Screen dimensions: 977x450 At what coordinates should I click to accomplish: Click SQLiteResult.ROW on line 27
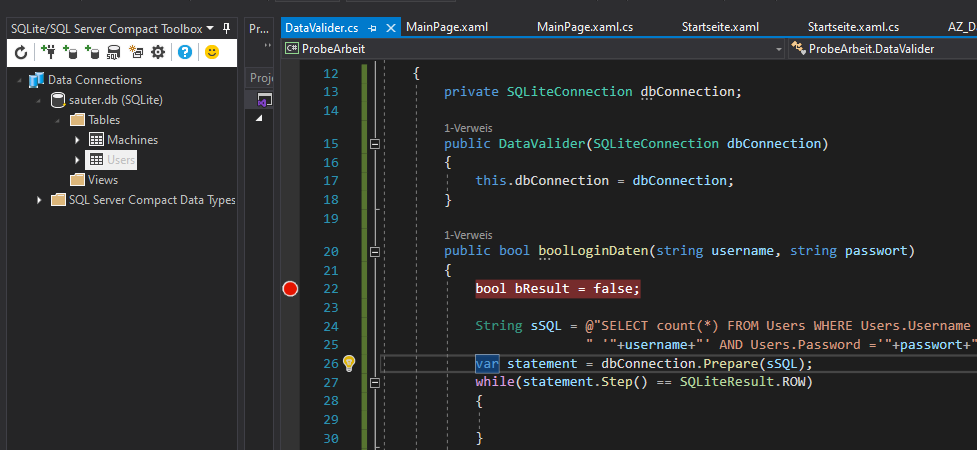[x=742, y=381]
